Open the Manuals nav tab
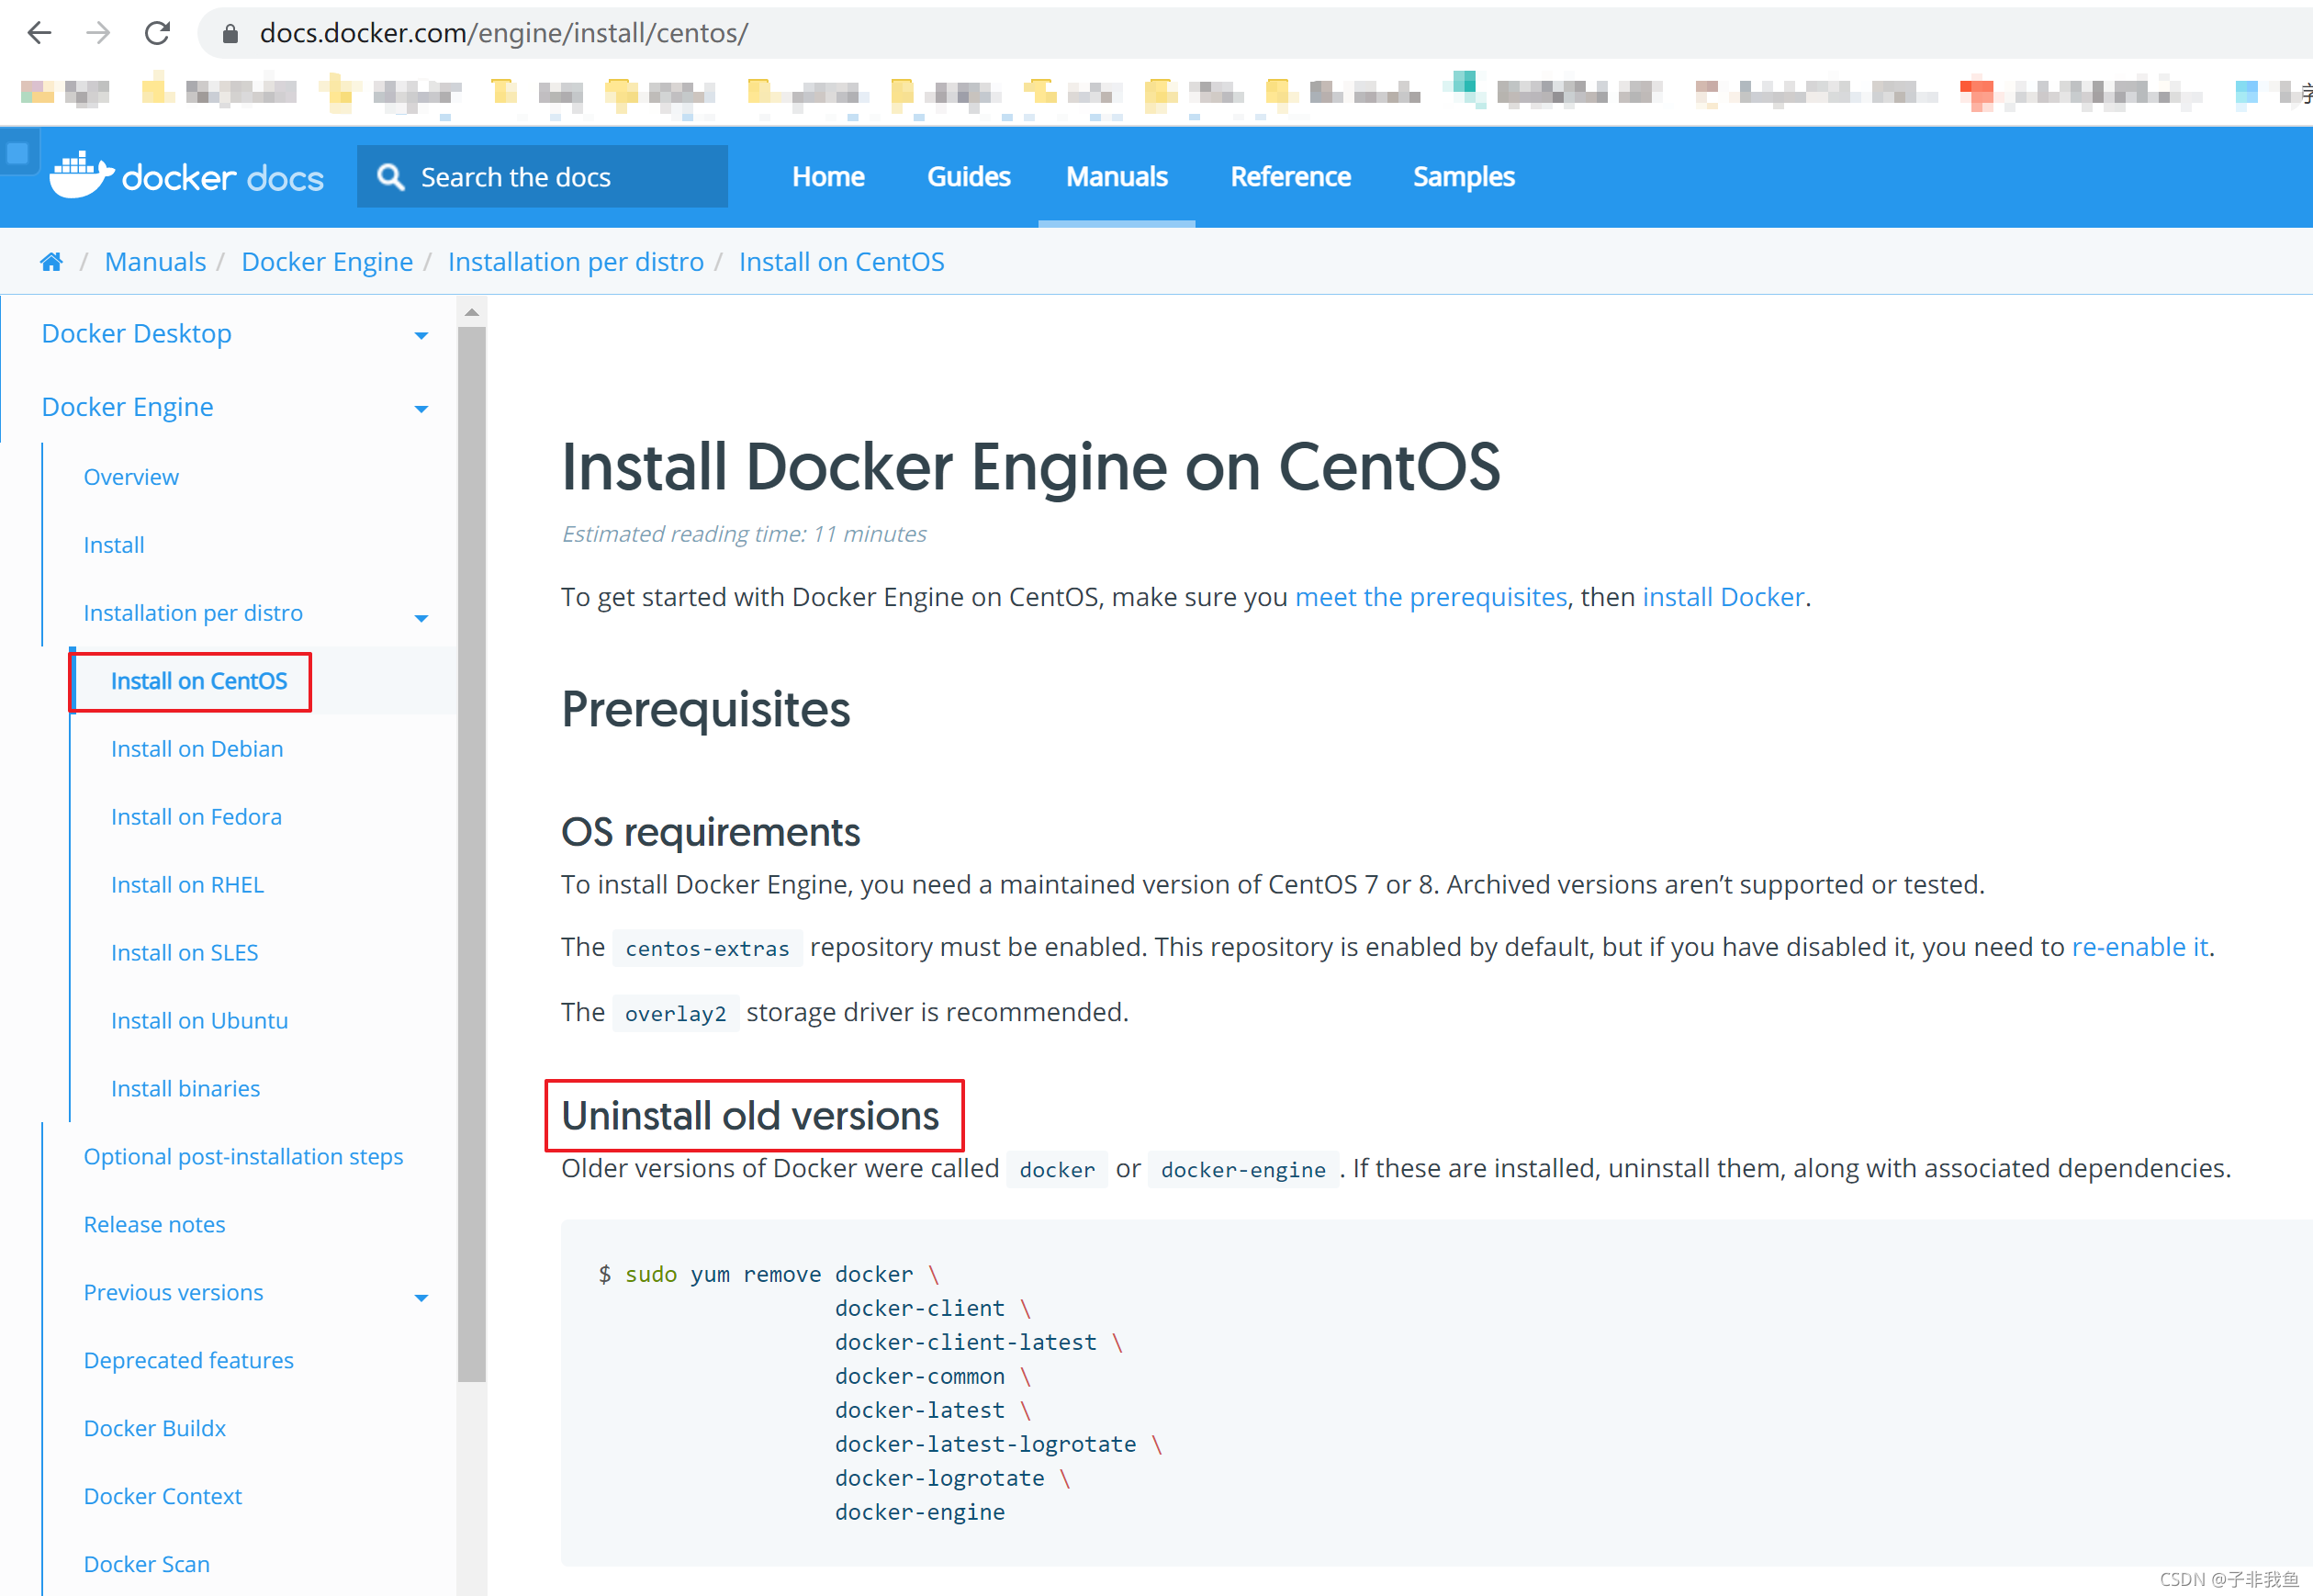This screenshot has height=1596, width=2313. point(1116,177)
